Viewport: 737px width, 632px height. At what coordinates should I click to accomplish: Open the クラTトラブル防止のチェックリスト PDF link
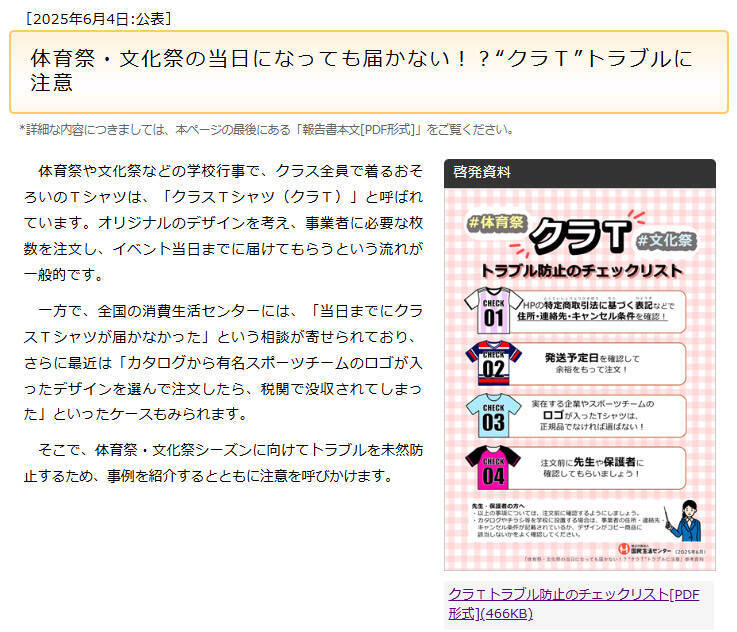click(573, 604)
